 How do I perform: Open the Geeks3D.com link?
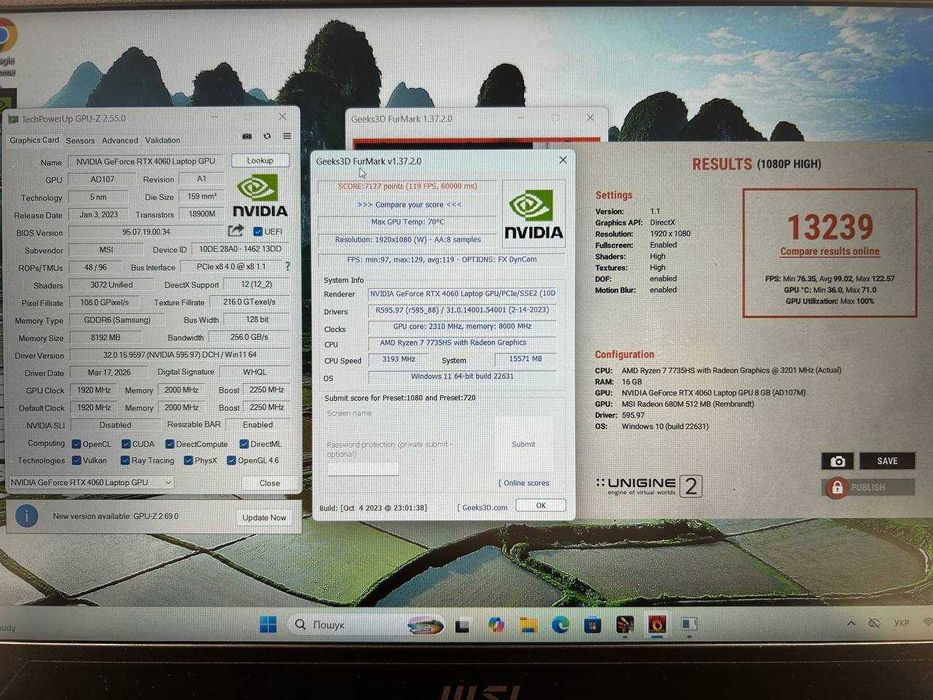[x=483, y=508]
